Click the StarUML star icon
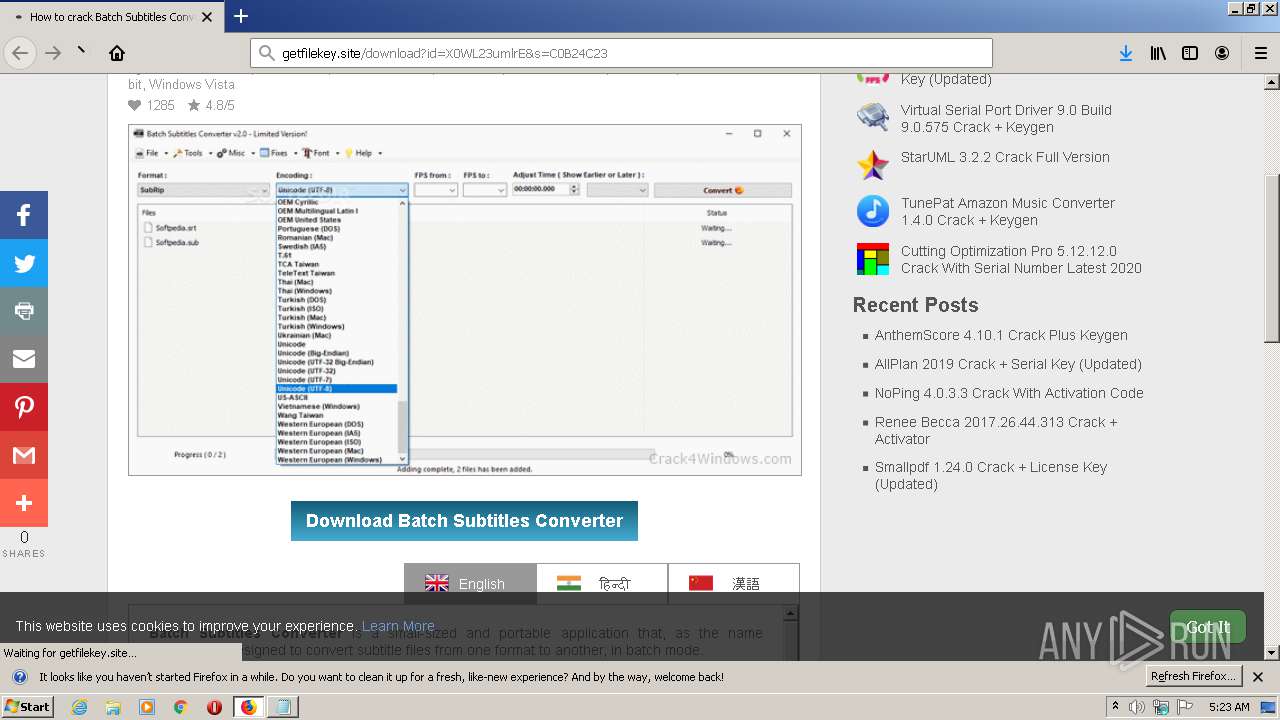1280x720 pixels. click(x=873, y=164)
